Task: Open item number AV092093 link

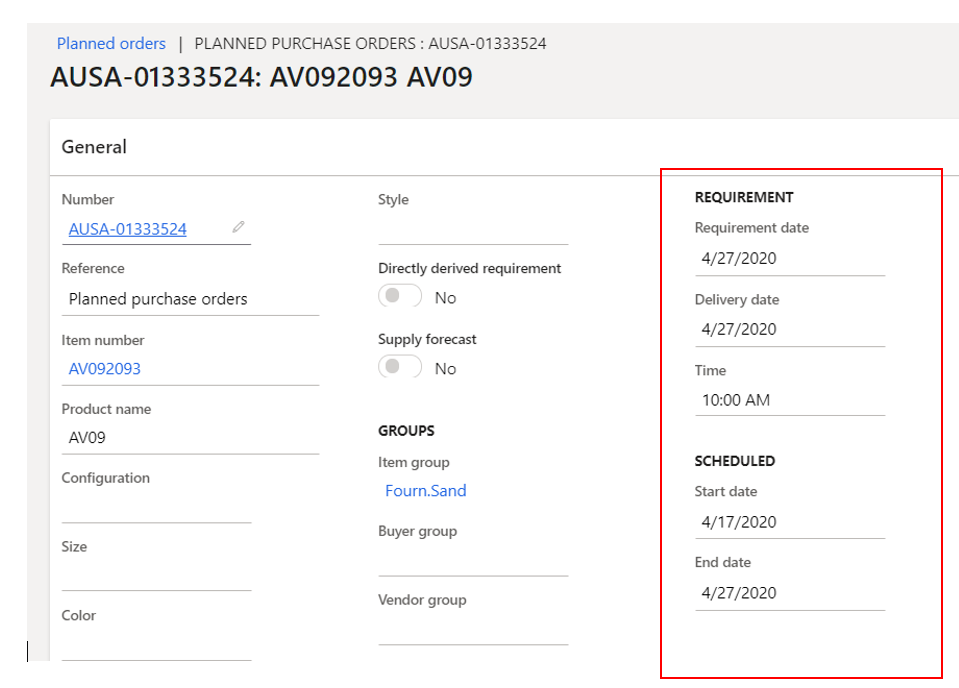Action: coord(105,368)
